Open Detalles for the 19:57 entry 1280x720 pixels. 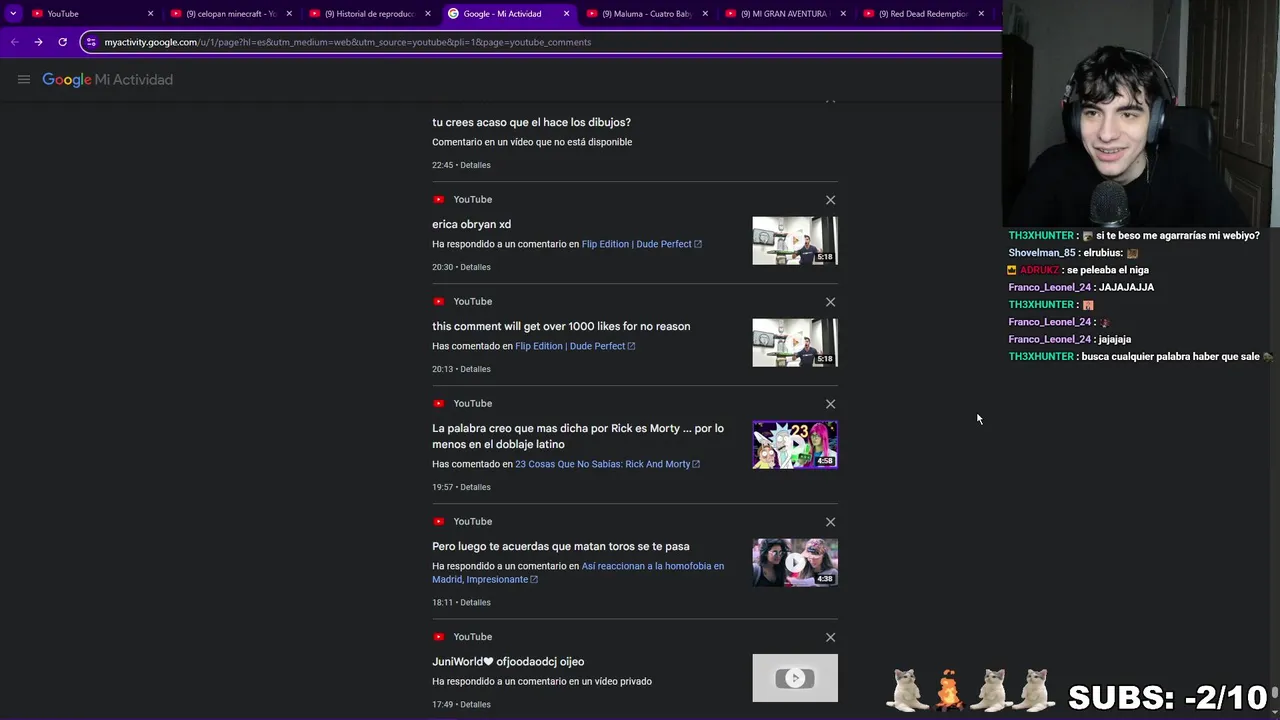(x=475, y=487)
